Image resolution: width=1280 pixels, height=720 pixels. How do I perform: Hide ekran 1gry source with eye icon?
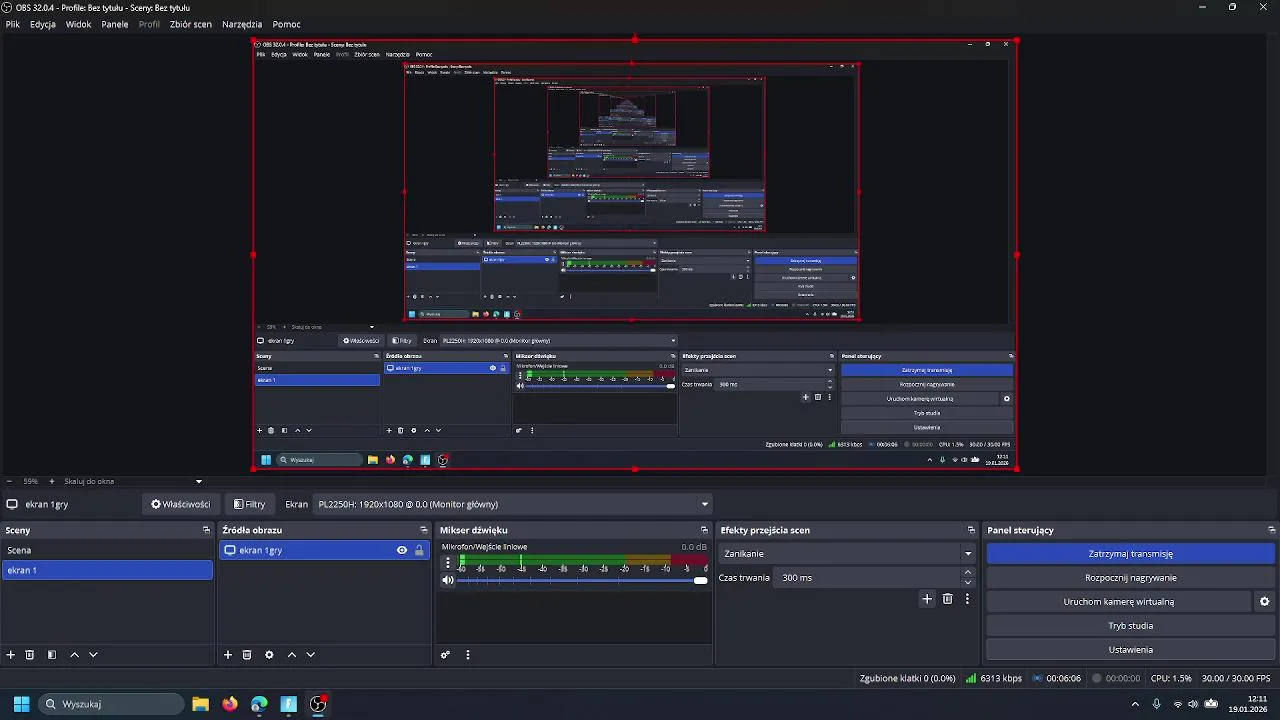tap(402, 550)
